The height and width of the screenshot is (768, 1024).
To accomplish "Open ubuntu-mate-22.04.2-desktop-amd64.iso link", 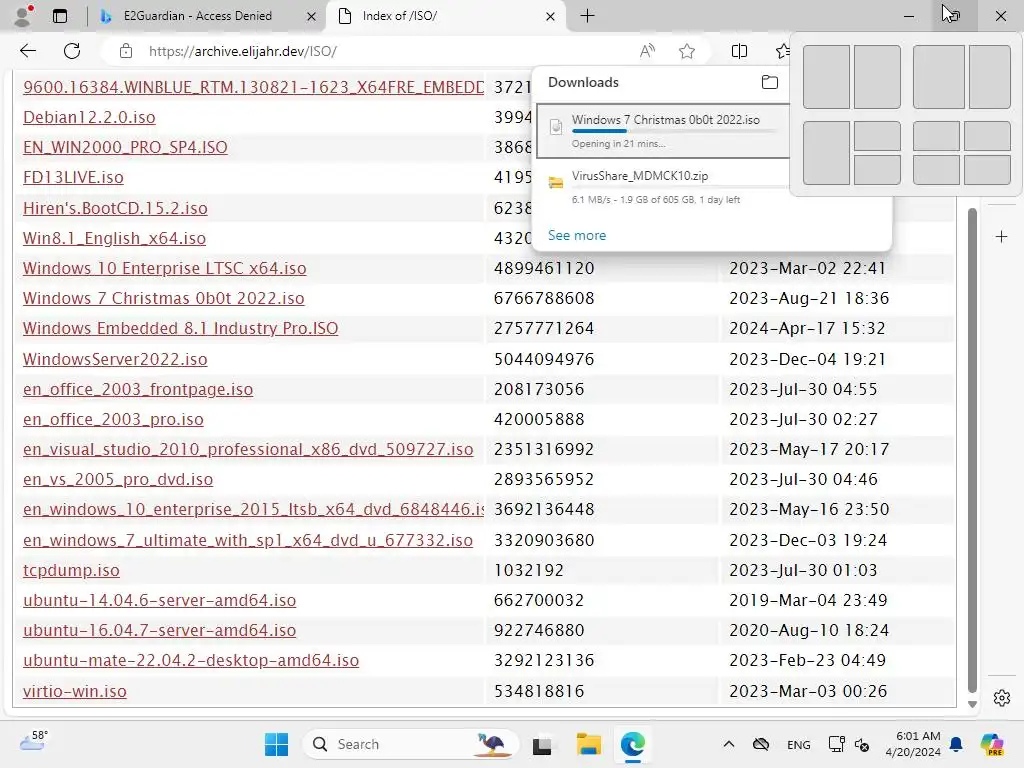I will pyautogui.click(x=191, y=660).
